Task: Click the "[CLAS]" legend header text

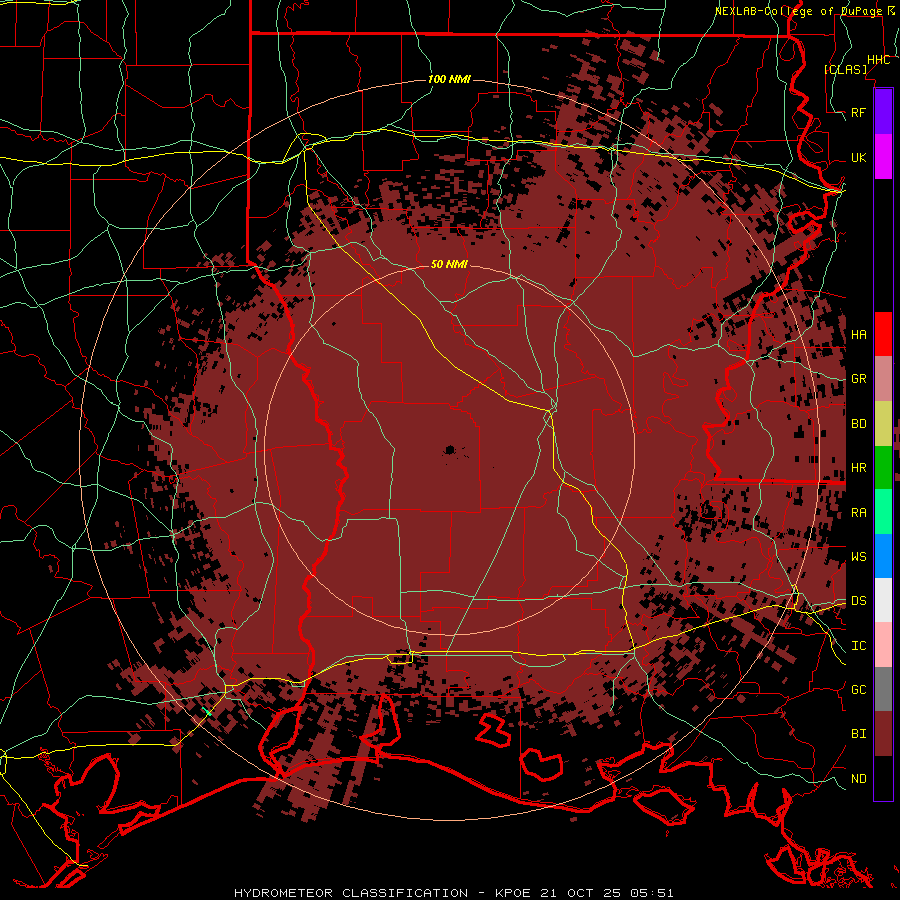Action: pos(845,69)
